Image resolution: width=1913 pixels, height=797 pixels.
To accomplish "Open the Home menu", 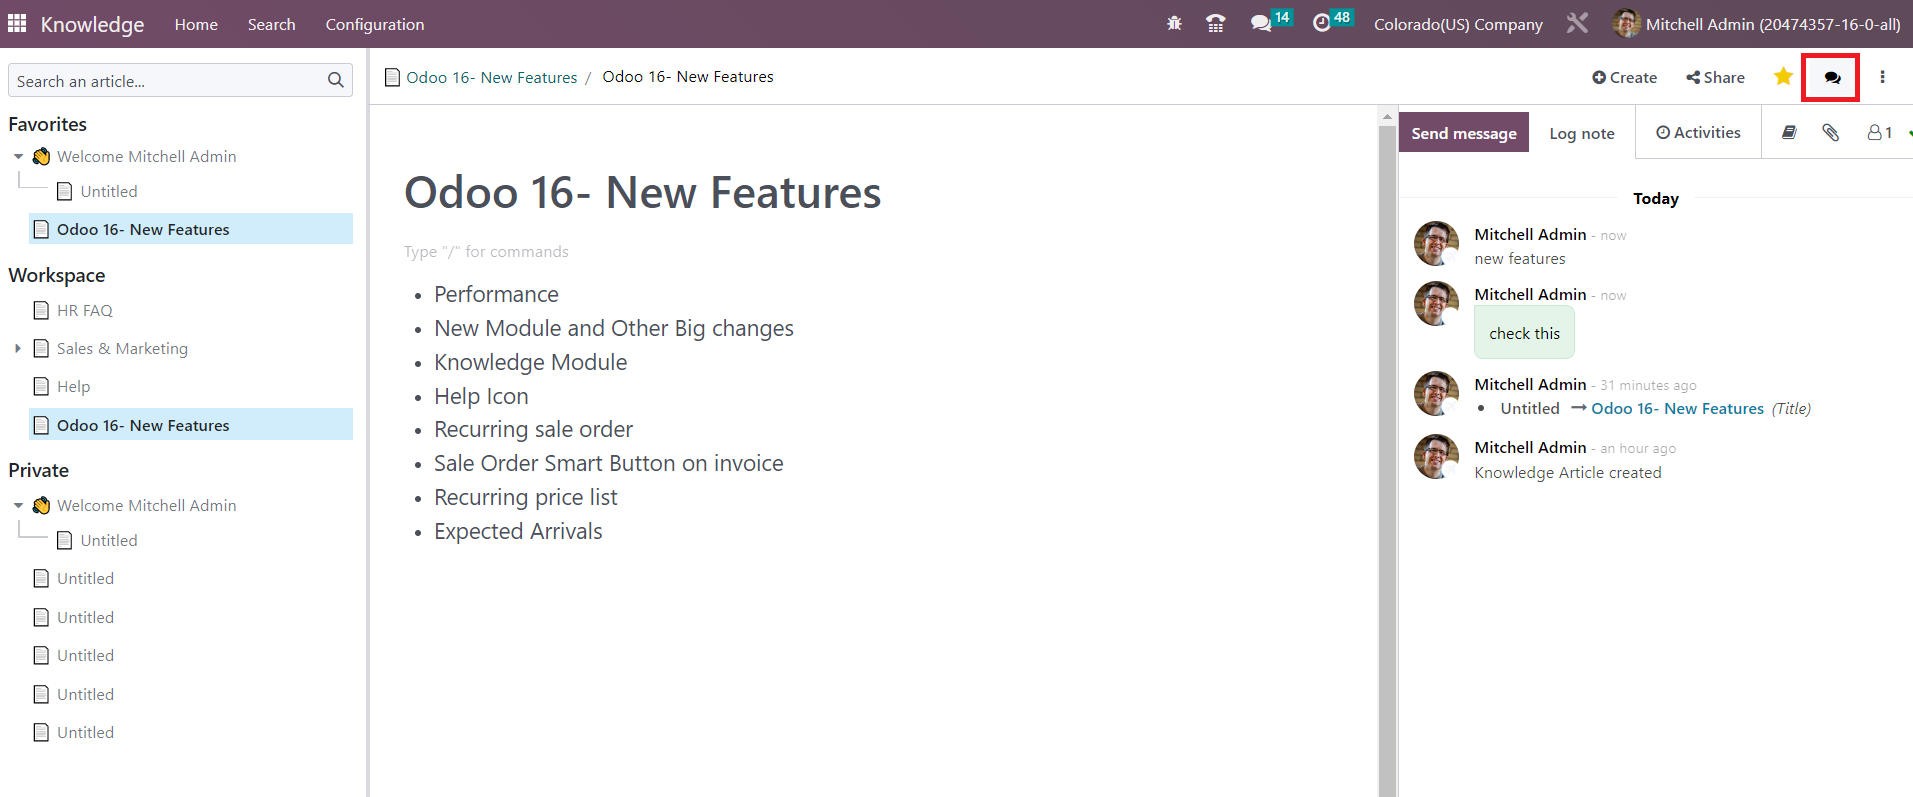I will (196, 24).
